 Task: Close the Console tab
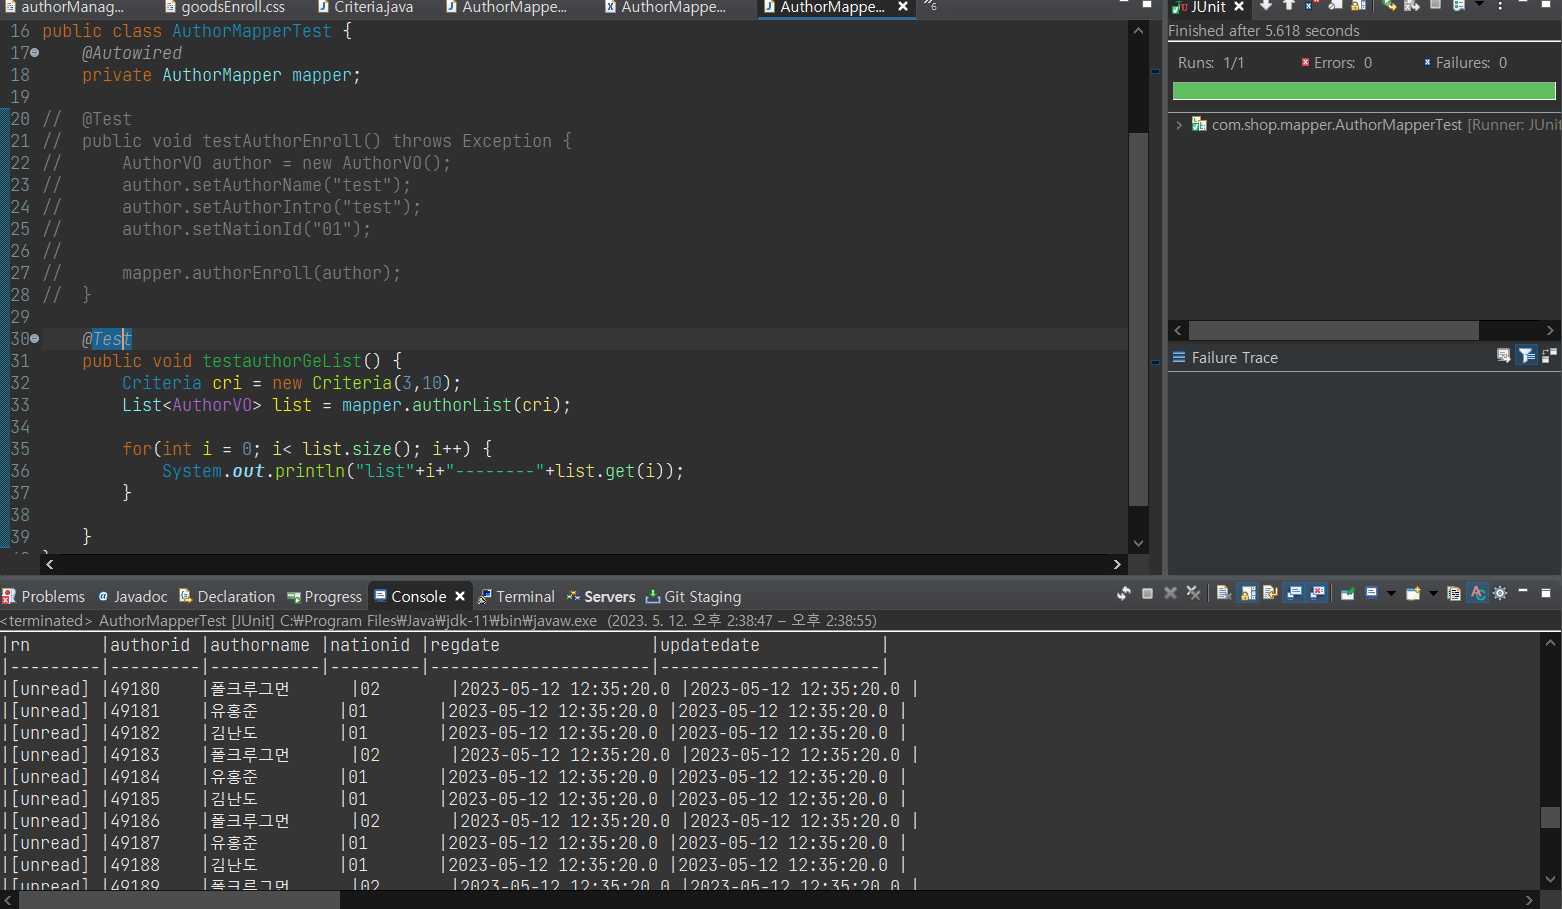(x=460, y=596)
